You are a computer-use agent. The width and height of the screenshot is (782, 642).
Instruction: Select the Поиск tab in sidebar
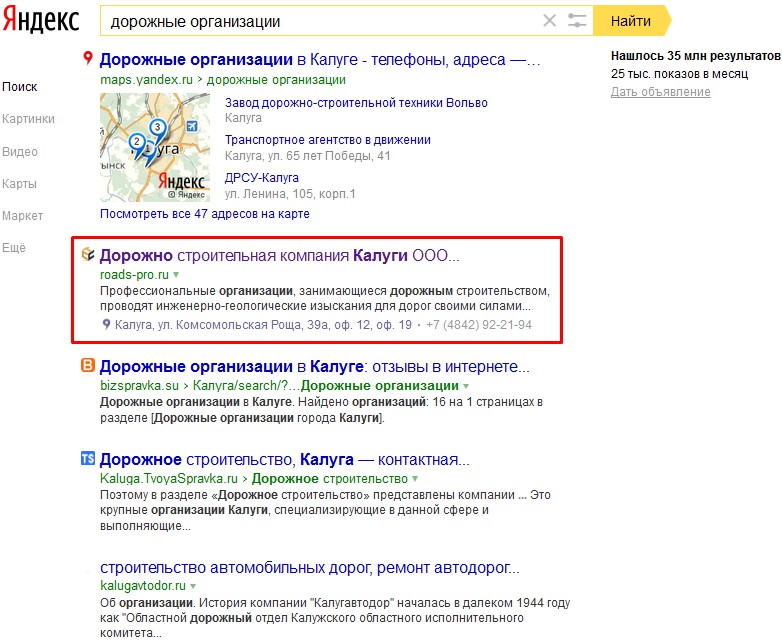click(19, 87)
